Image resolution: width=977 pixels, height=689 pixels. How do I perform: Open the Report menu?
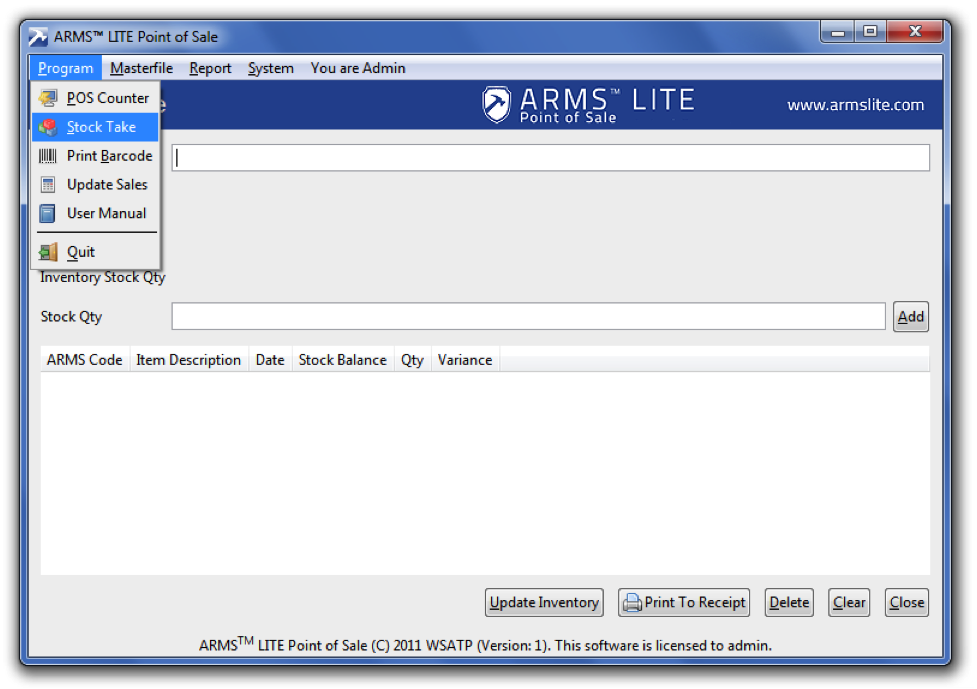pos(210,68)
